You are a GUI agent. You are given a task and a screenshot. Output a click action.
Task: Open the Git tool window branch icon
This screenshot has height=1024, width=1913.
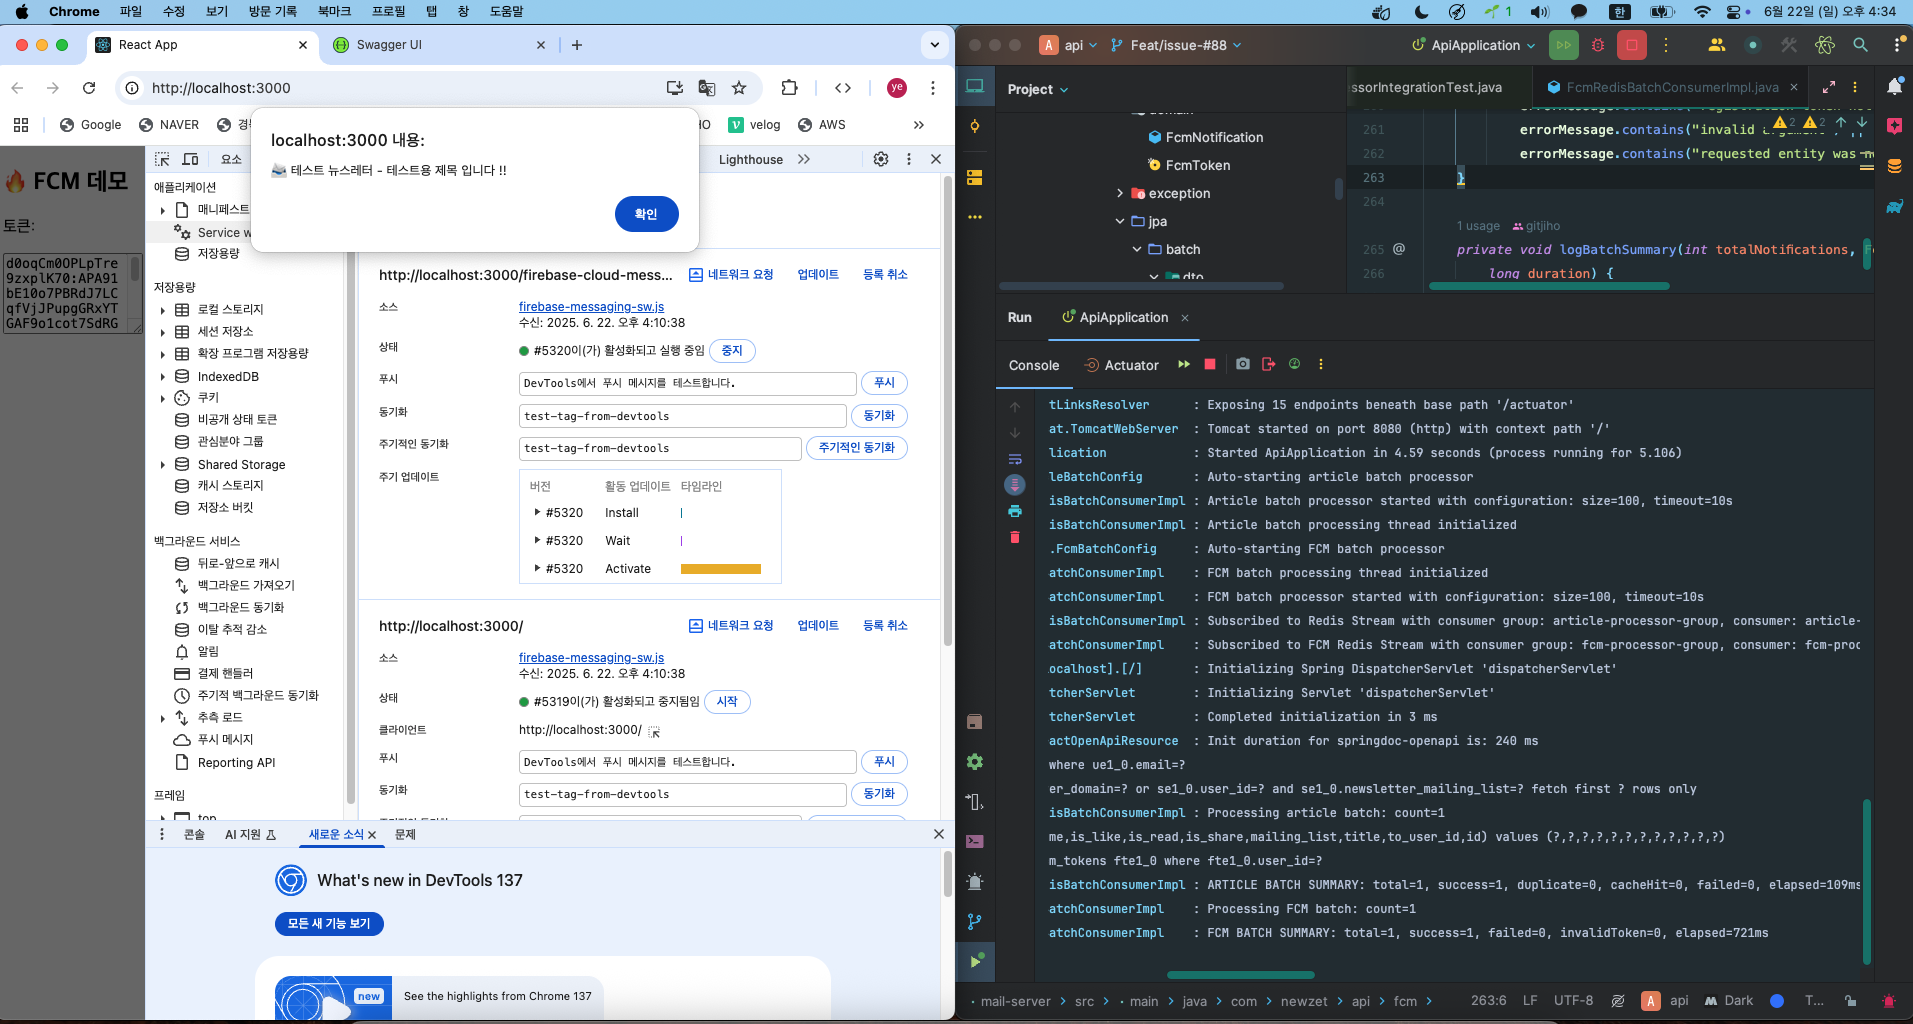pos(975,921)
